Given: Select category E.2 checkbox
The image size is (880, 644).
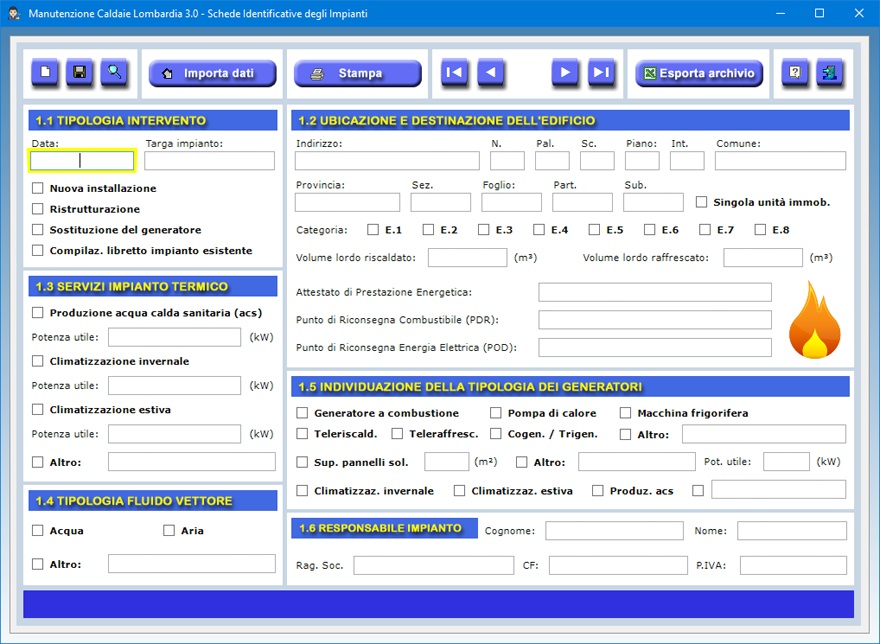Looking at the screenshot, I should pyautogui.click(x=428, y=230).
